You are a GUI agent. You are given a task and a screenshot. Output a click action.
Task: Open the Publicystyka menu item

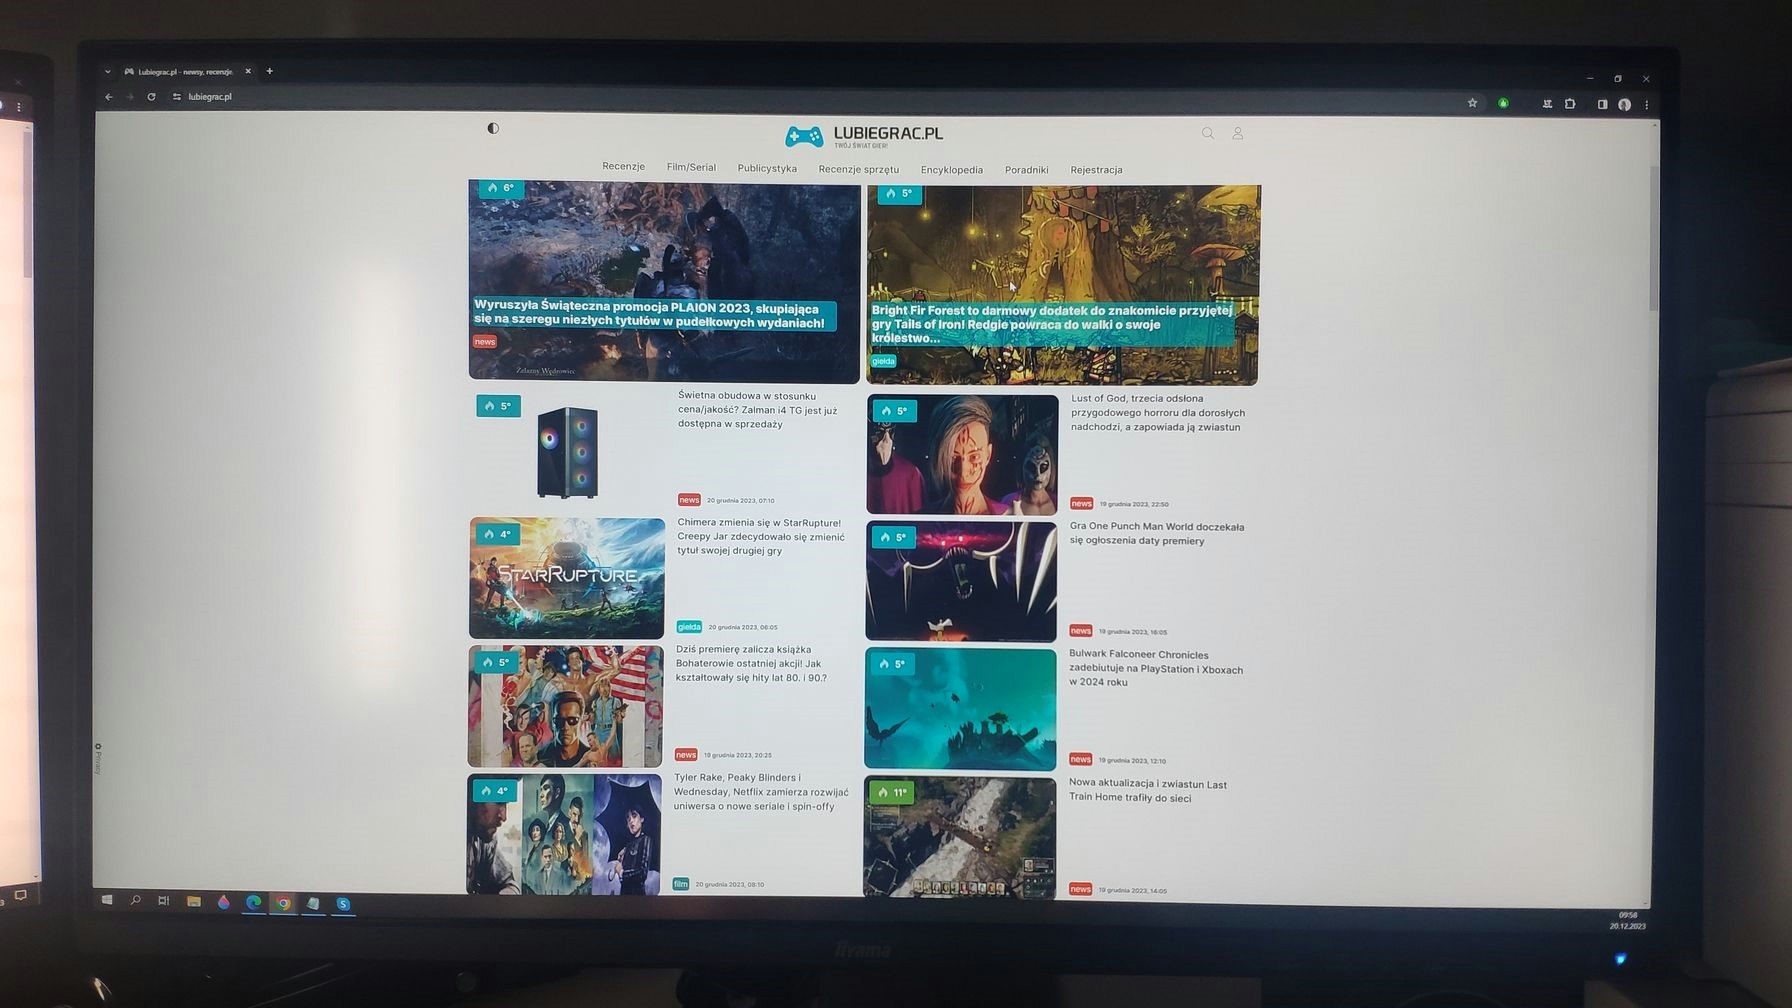(767, 168)
